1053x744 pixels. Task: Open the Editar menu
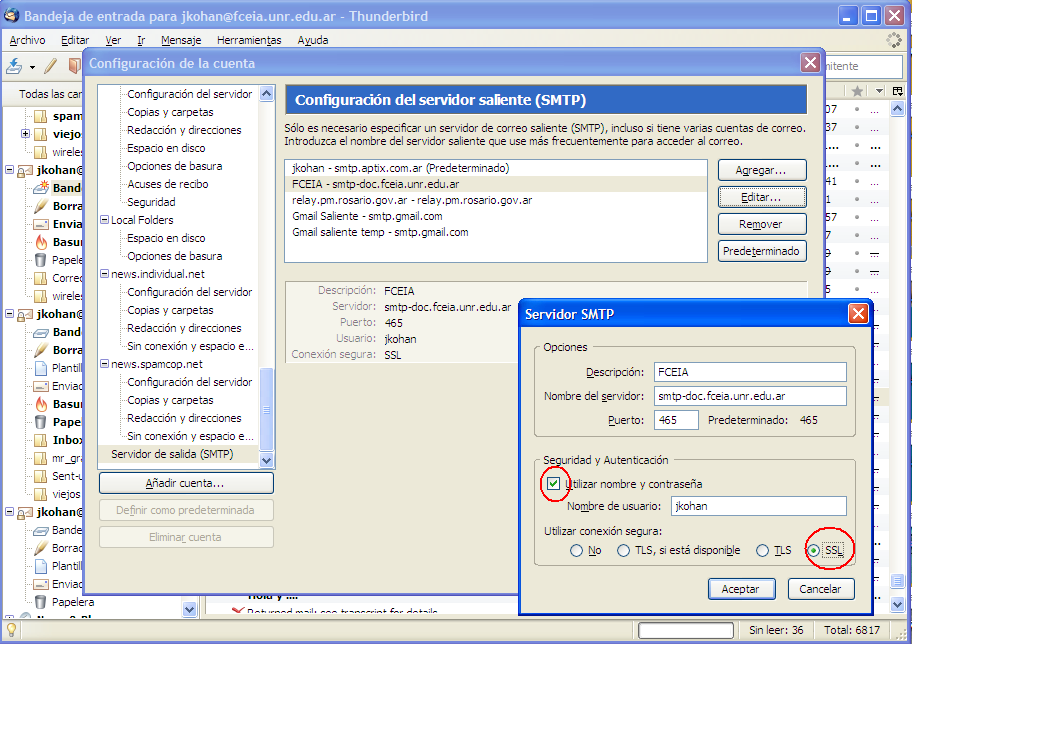point(75,40)
